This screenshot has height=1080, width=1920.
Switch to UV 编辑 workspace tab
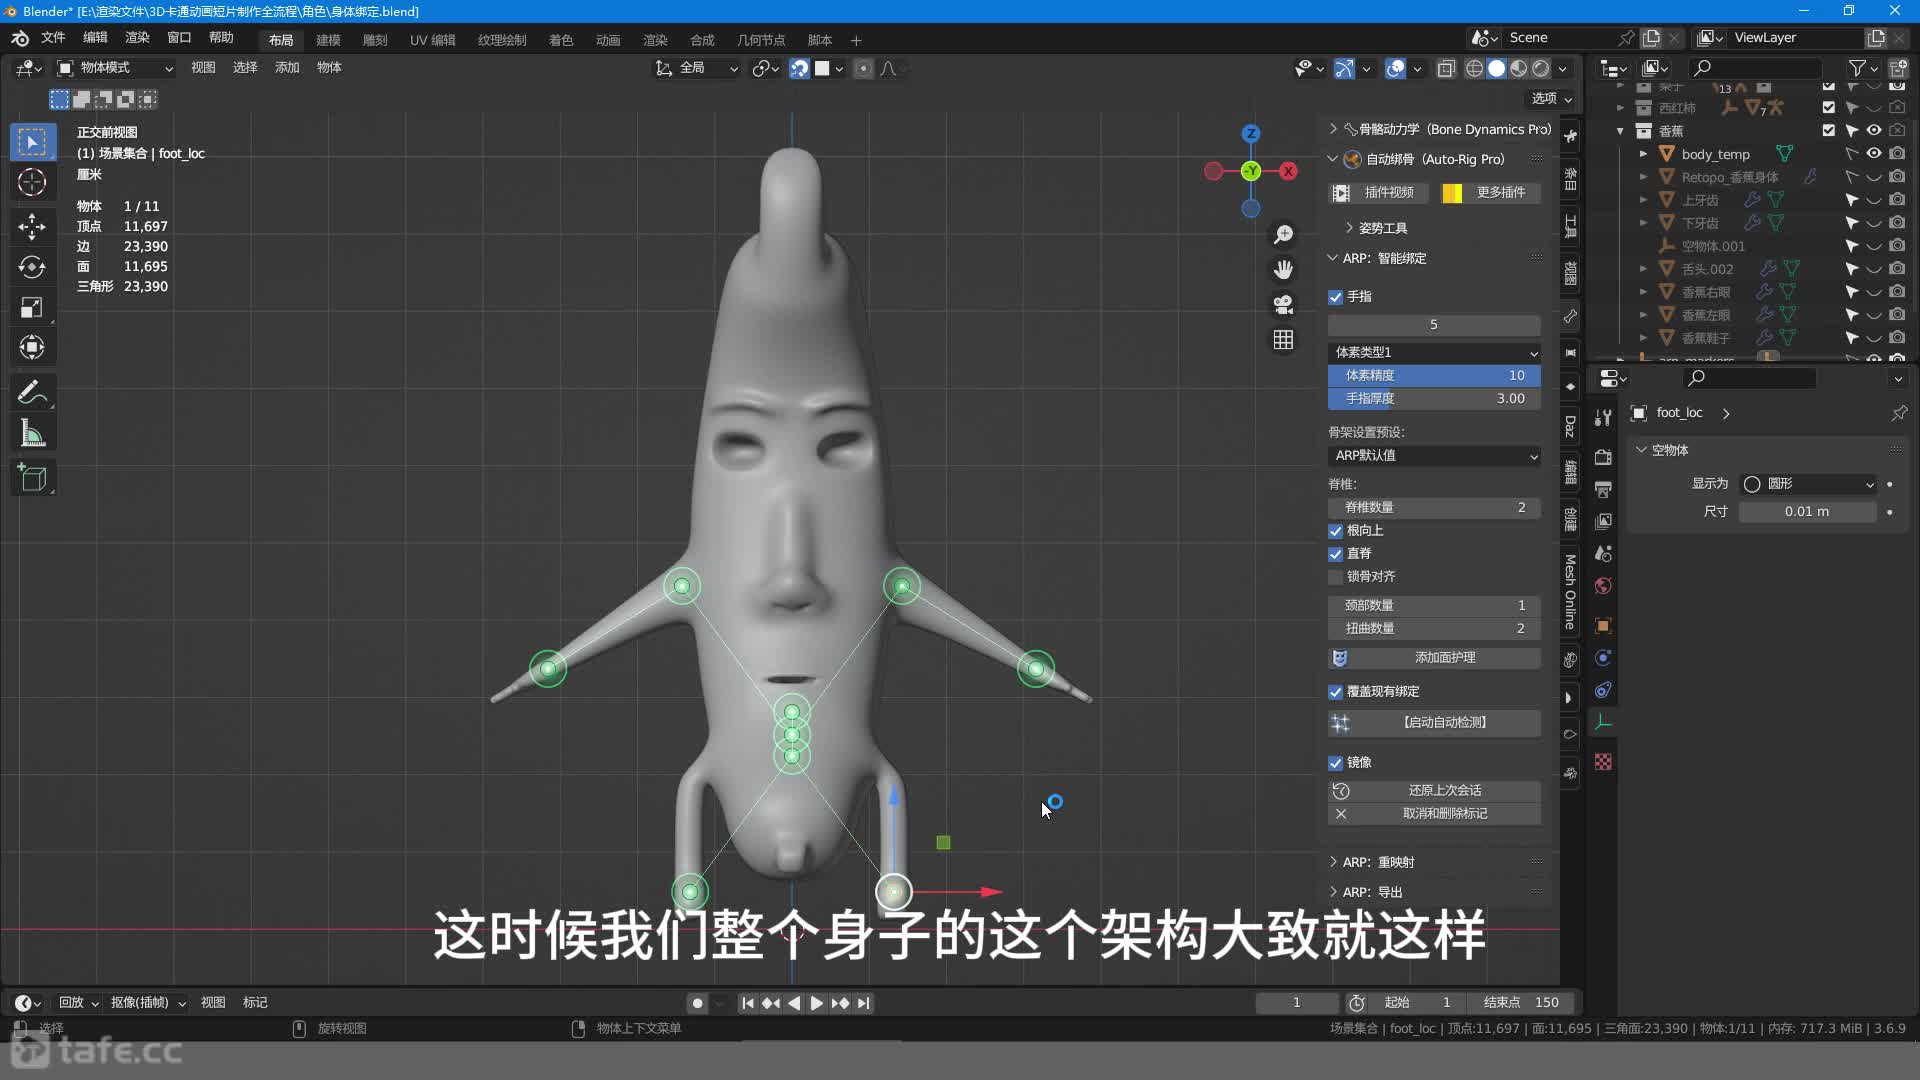coord(432,40)
